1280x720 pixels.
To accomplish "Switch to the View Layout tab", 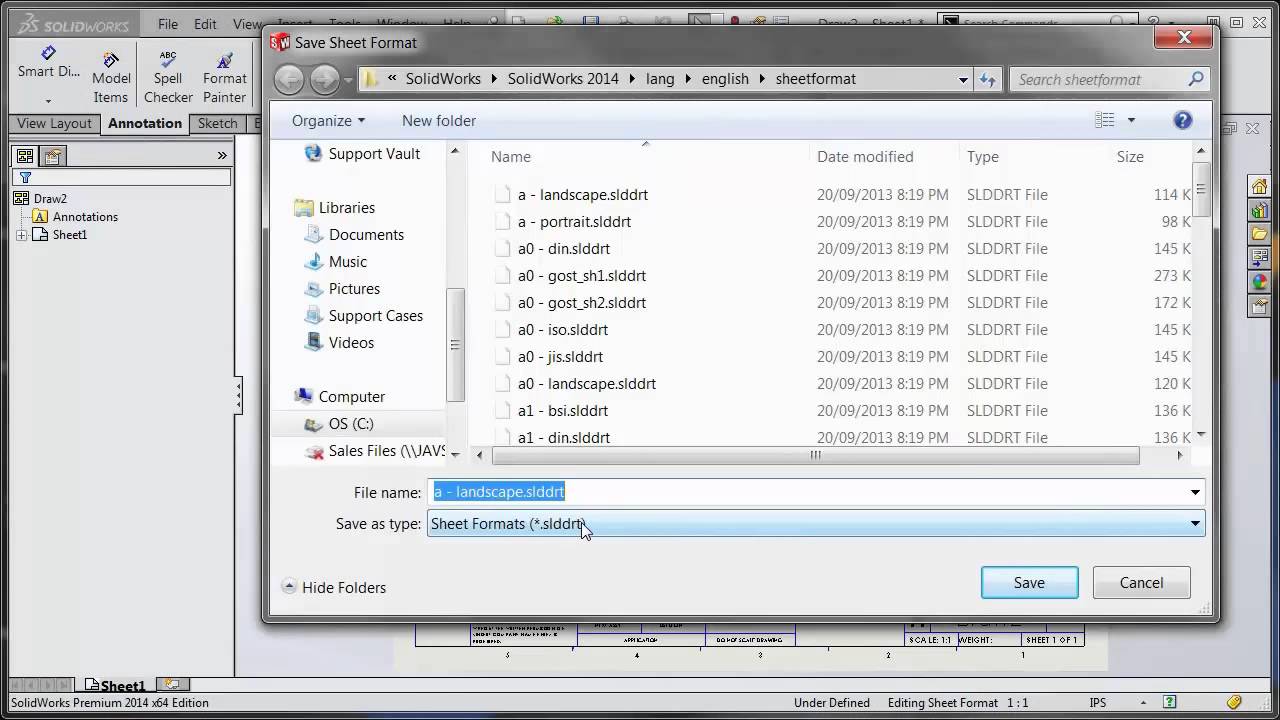I will click(x=53, y=123).
